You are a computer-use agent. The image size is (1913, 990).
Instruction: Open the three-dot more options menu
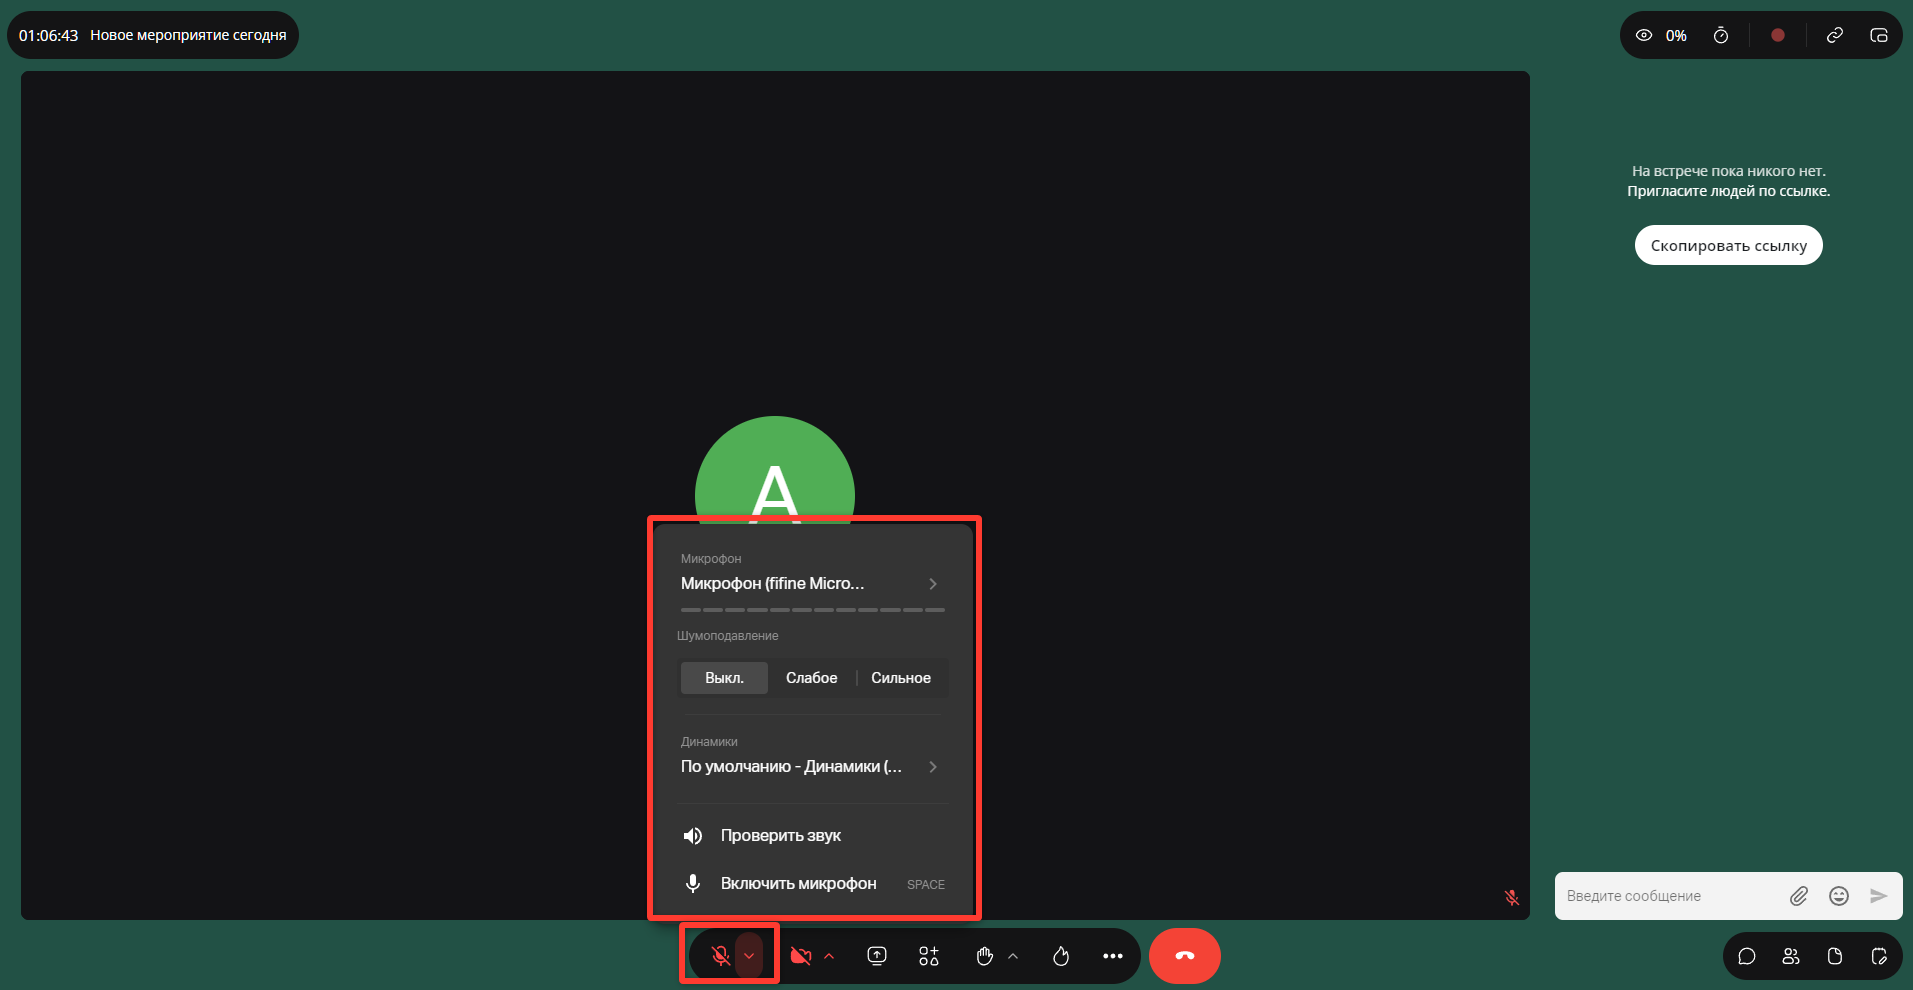point(1113,956)
